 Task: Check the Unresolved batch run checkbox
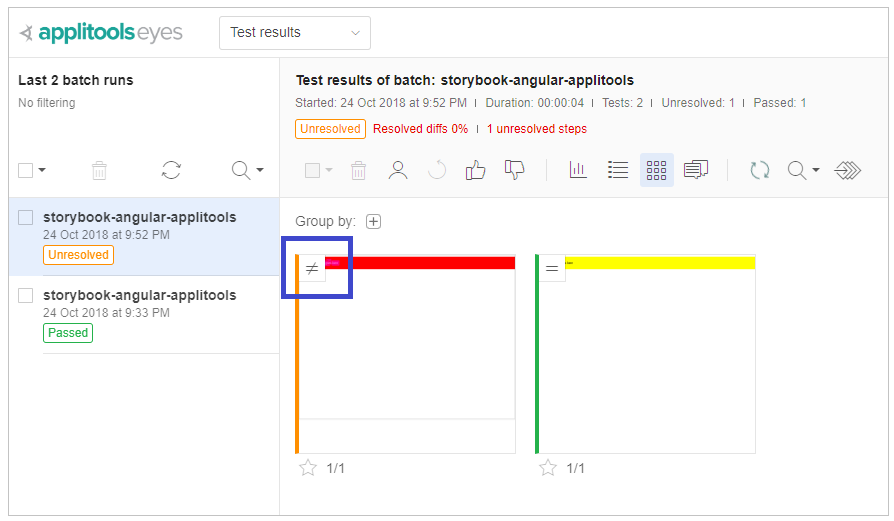click(x=26, y=217)
